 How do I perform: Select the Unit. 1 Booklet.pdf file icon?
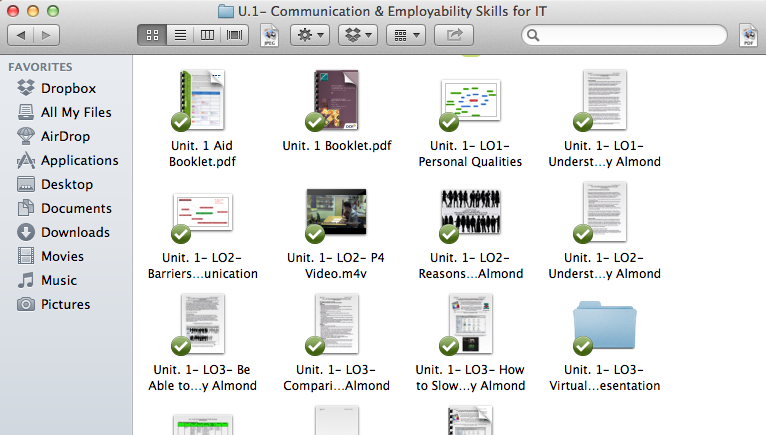pyautogui.click(x=337, y=100)
